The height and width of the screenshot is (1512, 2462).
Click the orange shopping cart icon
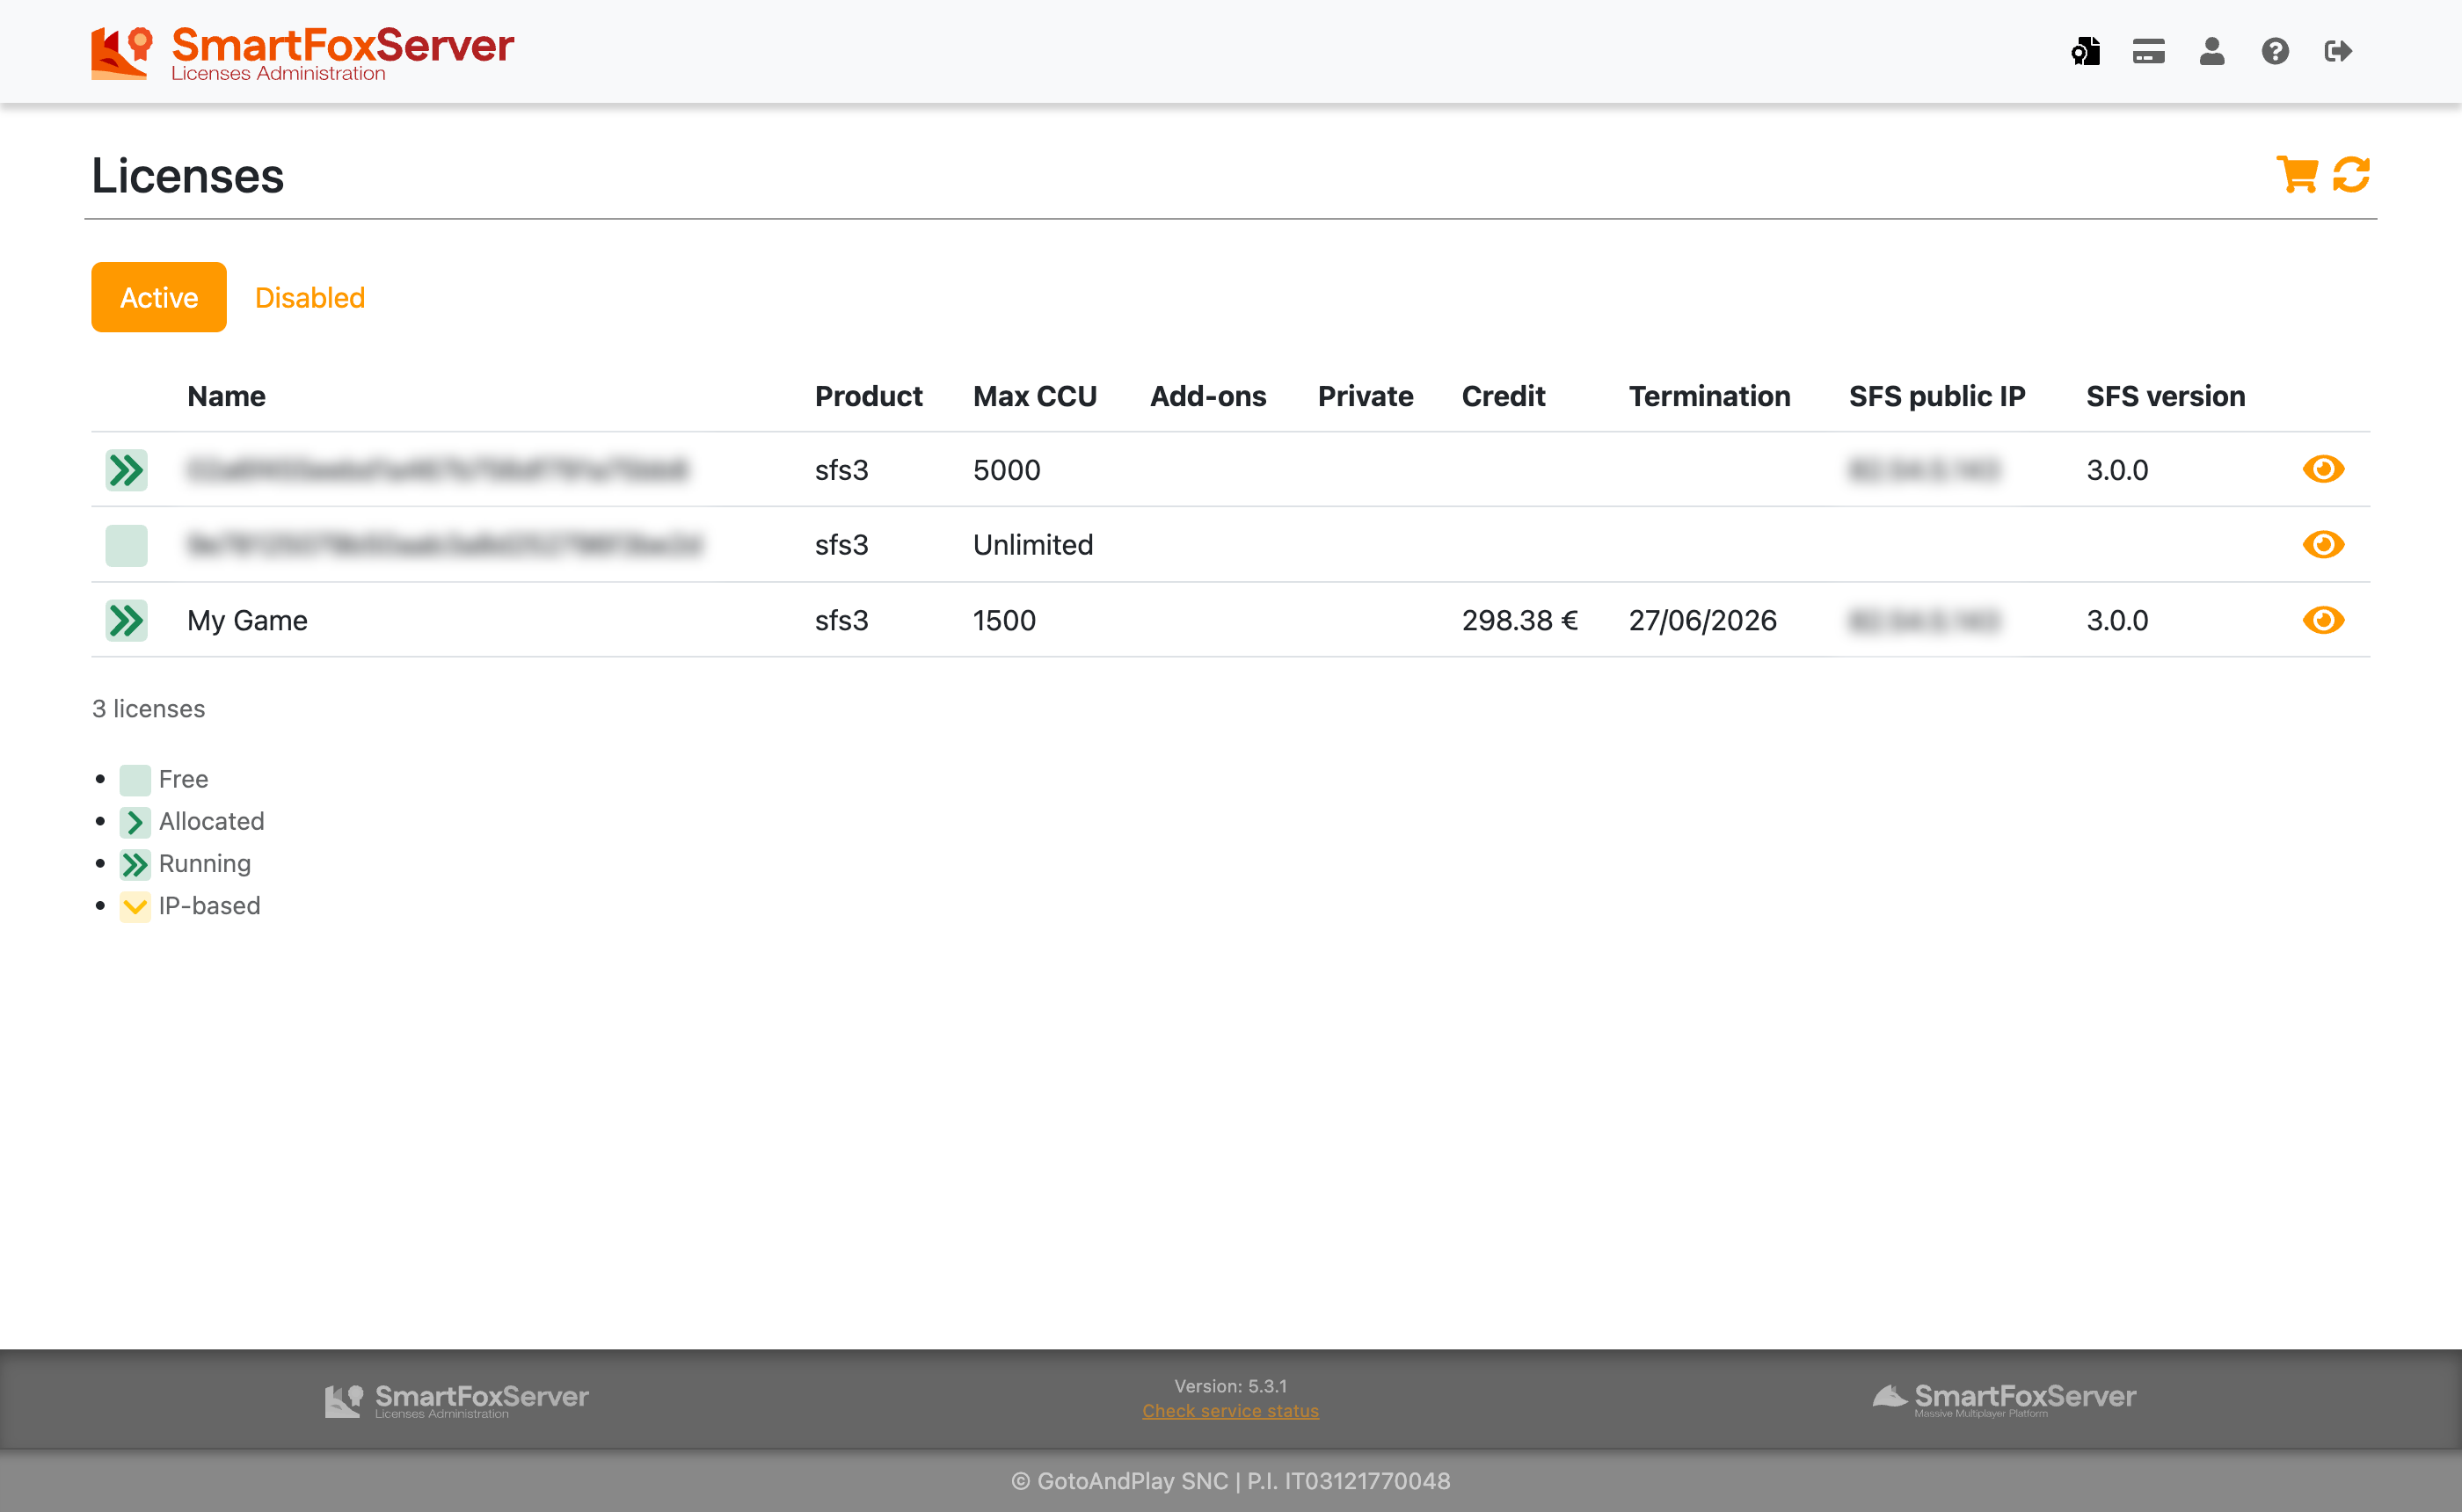[x=2296, y=174]
